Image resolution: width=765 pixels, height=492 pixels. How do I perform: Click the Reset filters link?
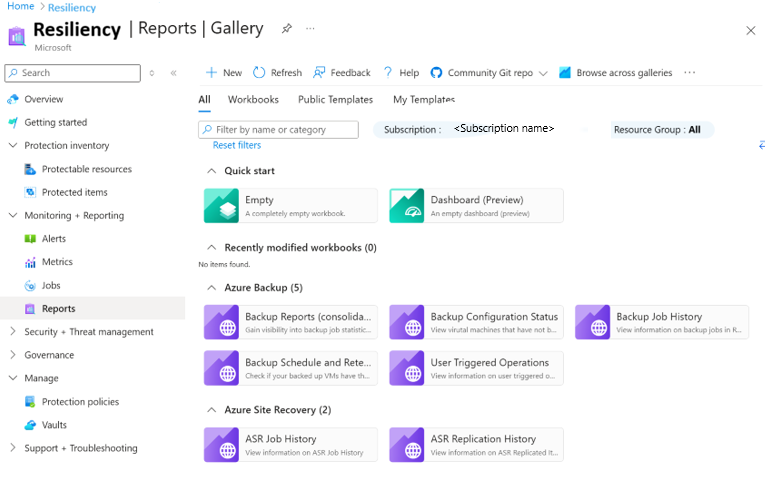click(237, 145)
